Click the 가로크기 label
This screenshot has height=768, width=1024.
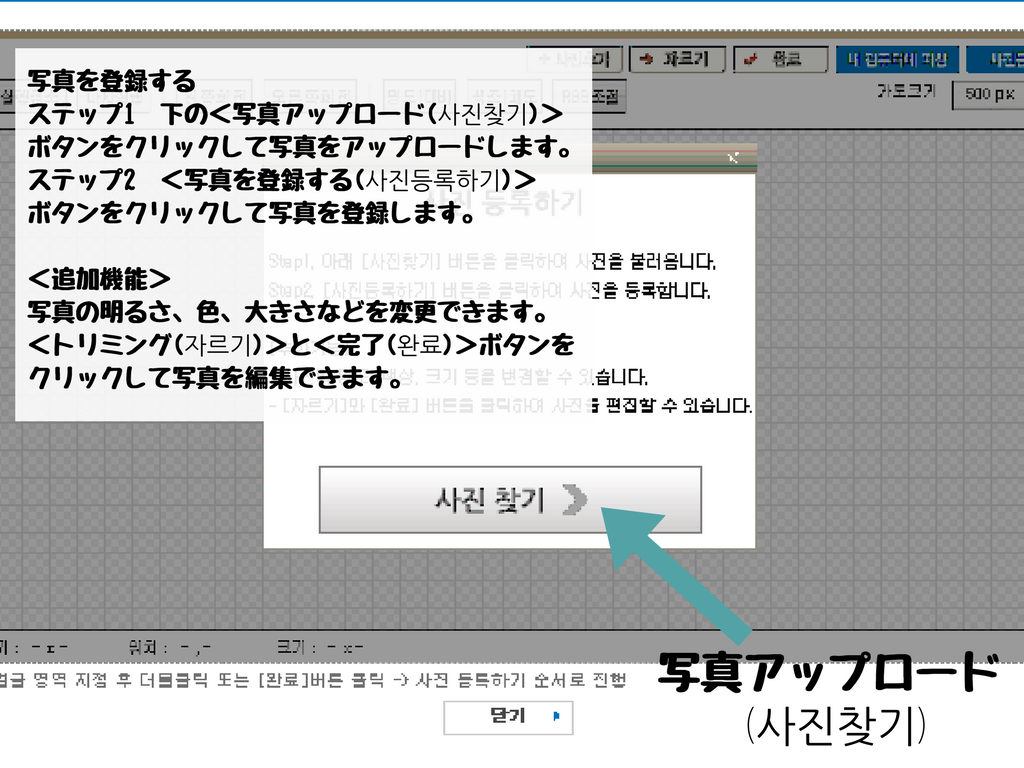click(x=906, y=91)
